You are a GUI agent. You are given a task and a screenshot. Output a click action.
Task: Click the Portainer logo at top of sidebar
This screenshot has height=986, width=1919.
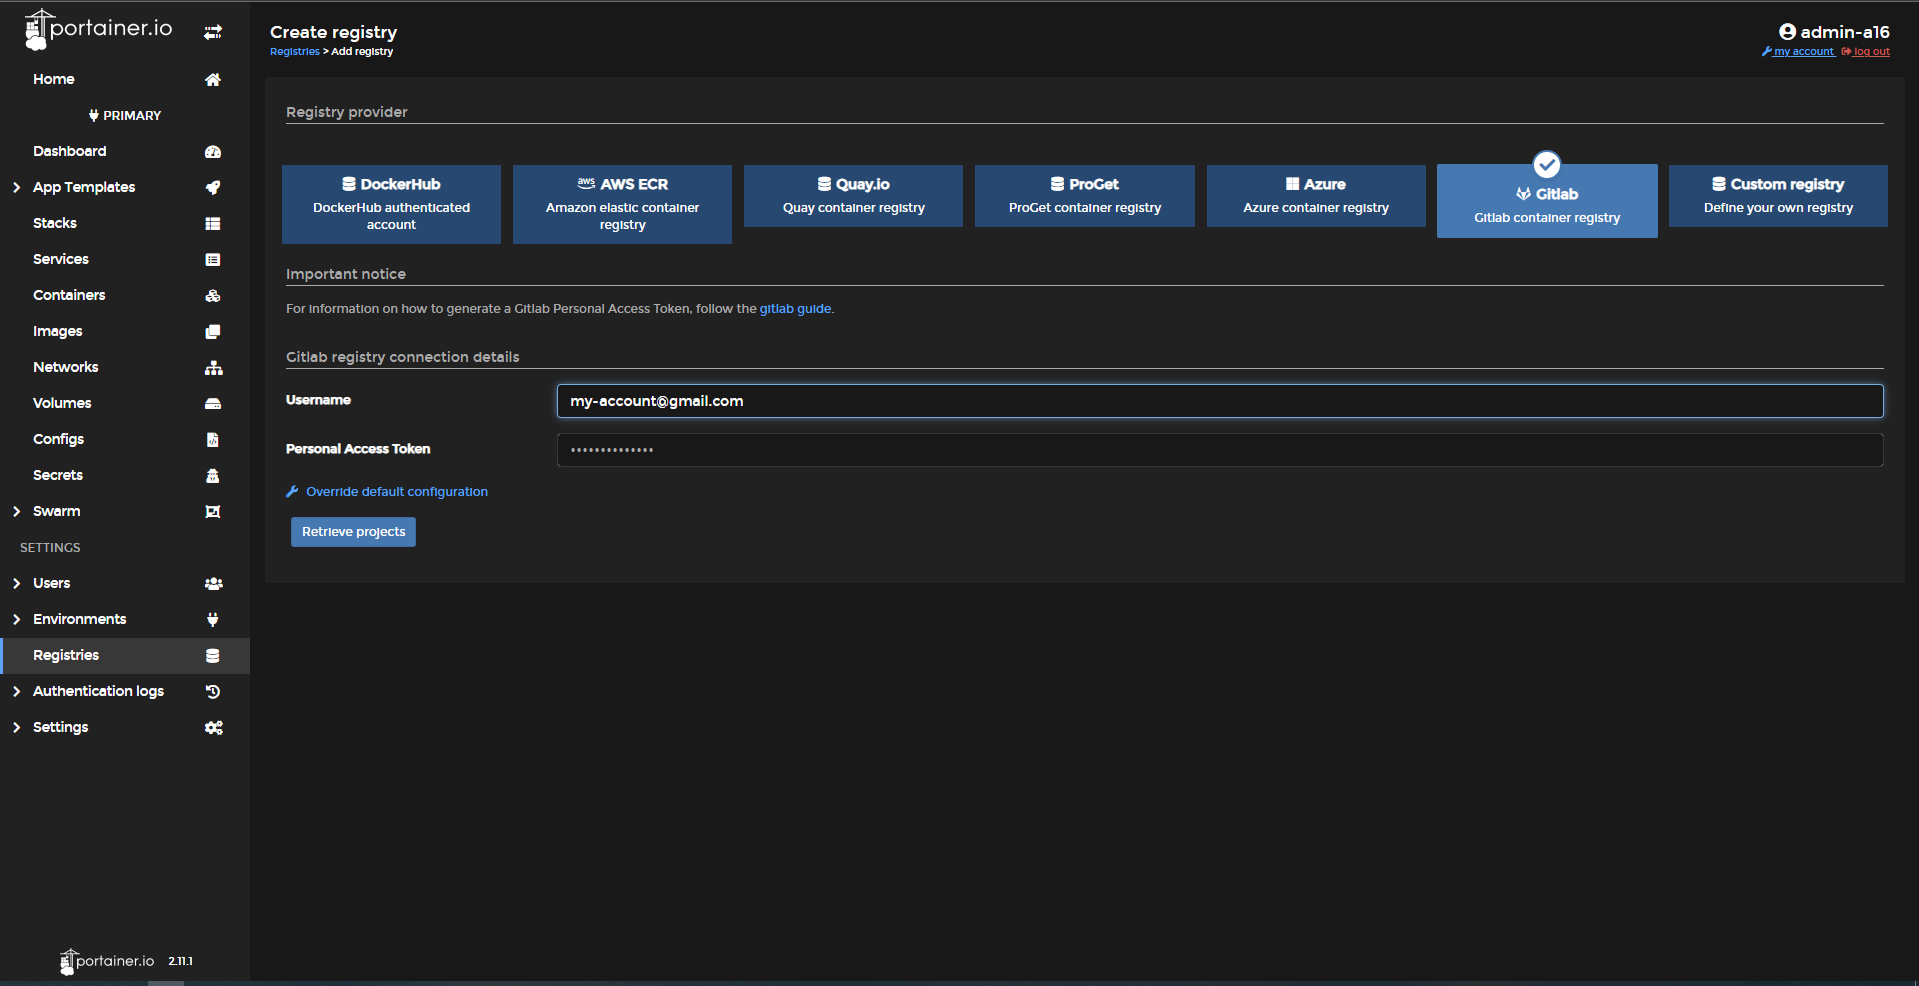pyautogui.click(x=98, y=30)
